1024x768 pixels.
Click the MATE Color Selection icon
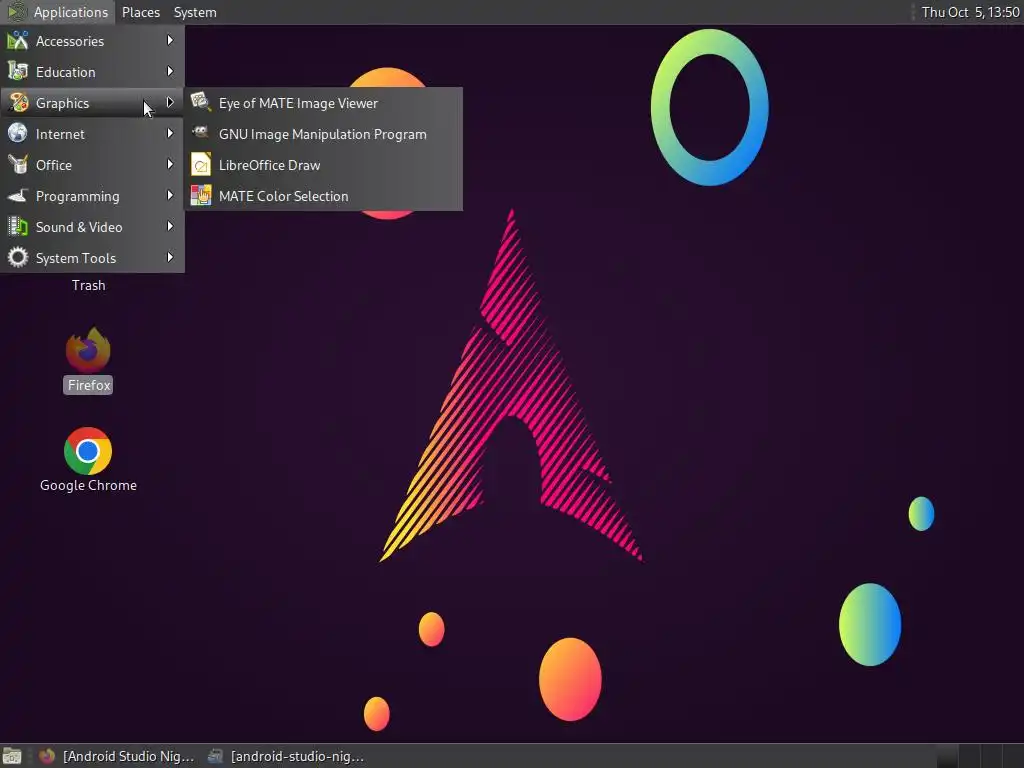(200, 195)
